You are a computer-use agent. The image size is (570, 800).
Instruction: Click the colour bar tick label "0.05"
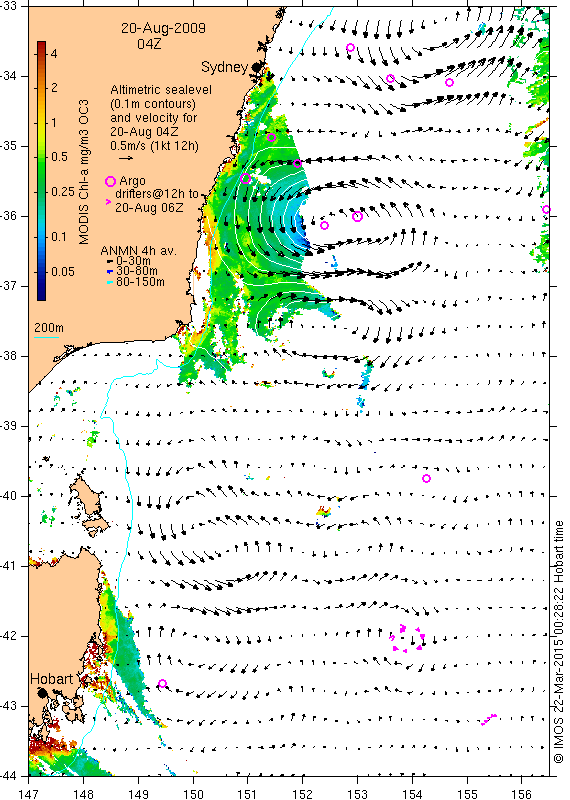63,271
